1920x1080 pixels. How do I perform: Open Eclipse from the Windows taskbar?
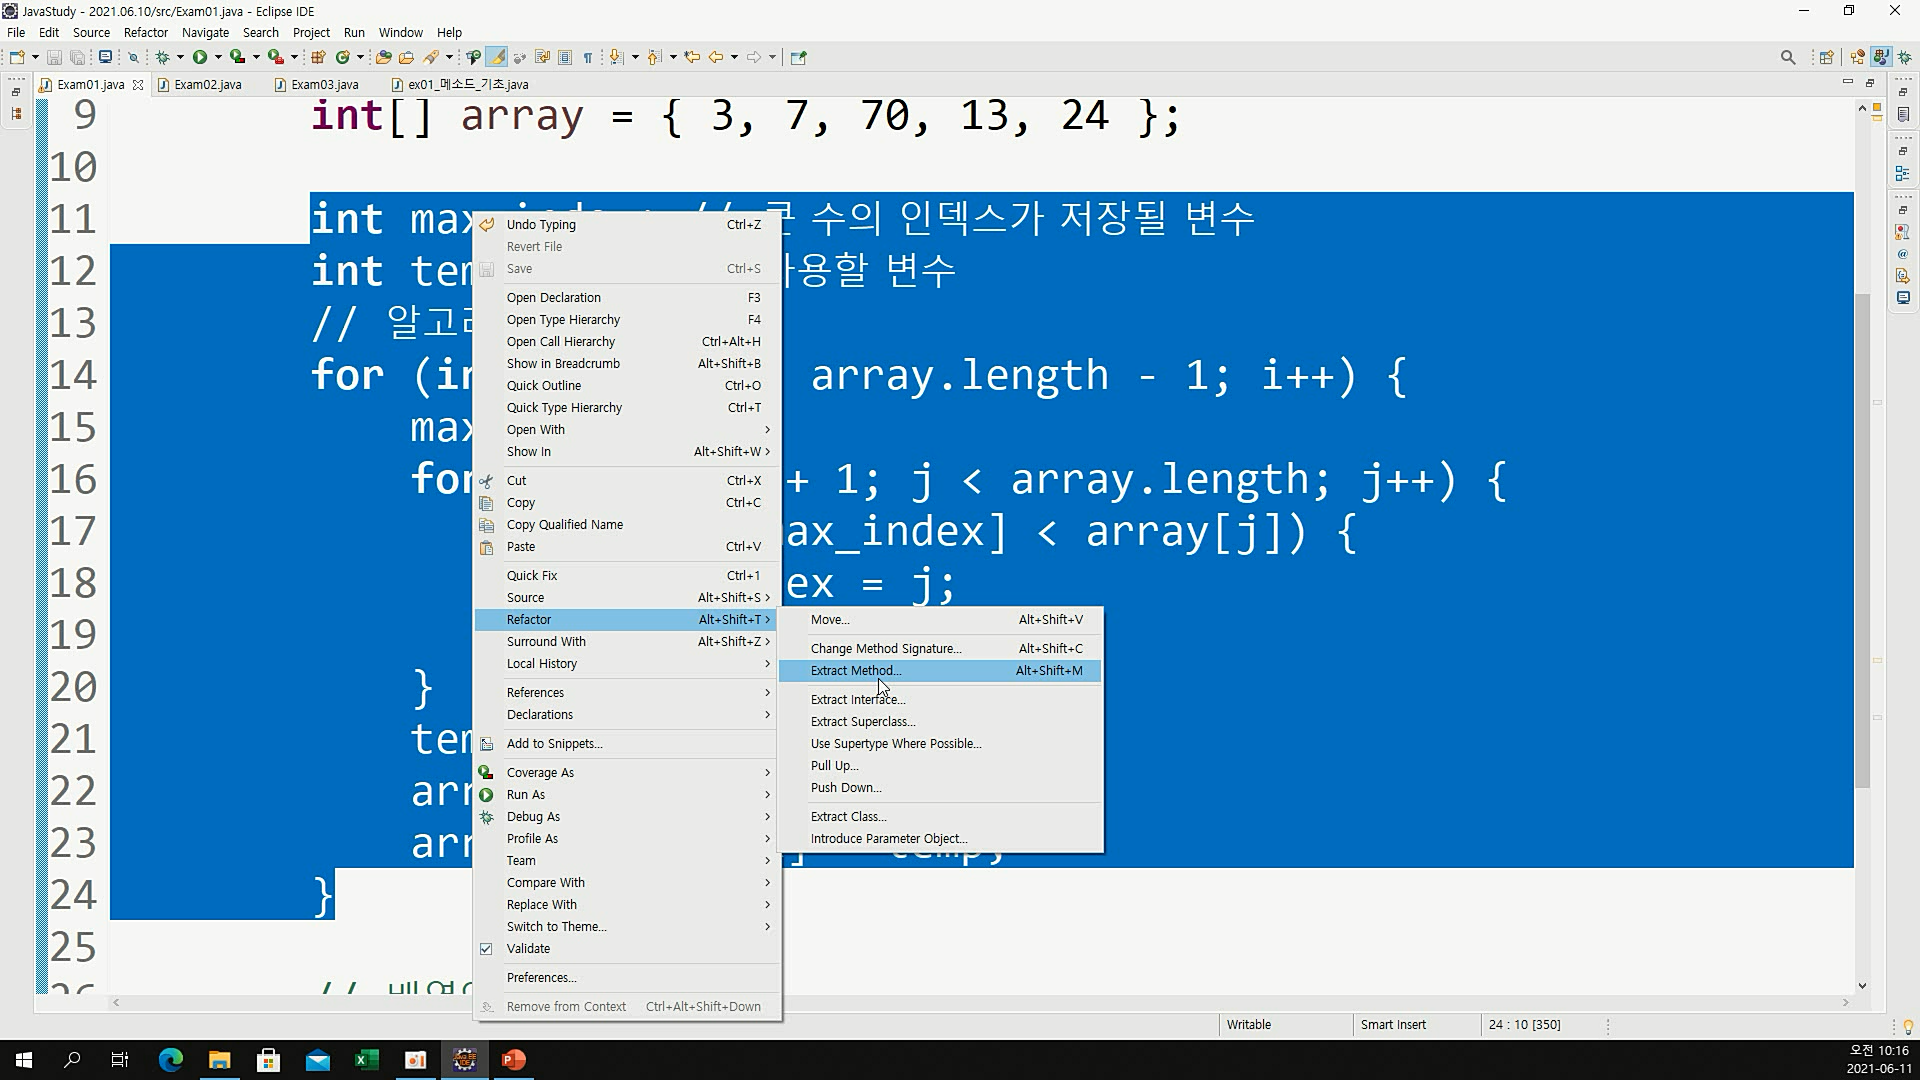coord(464,1060)
